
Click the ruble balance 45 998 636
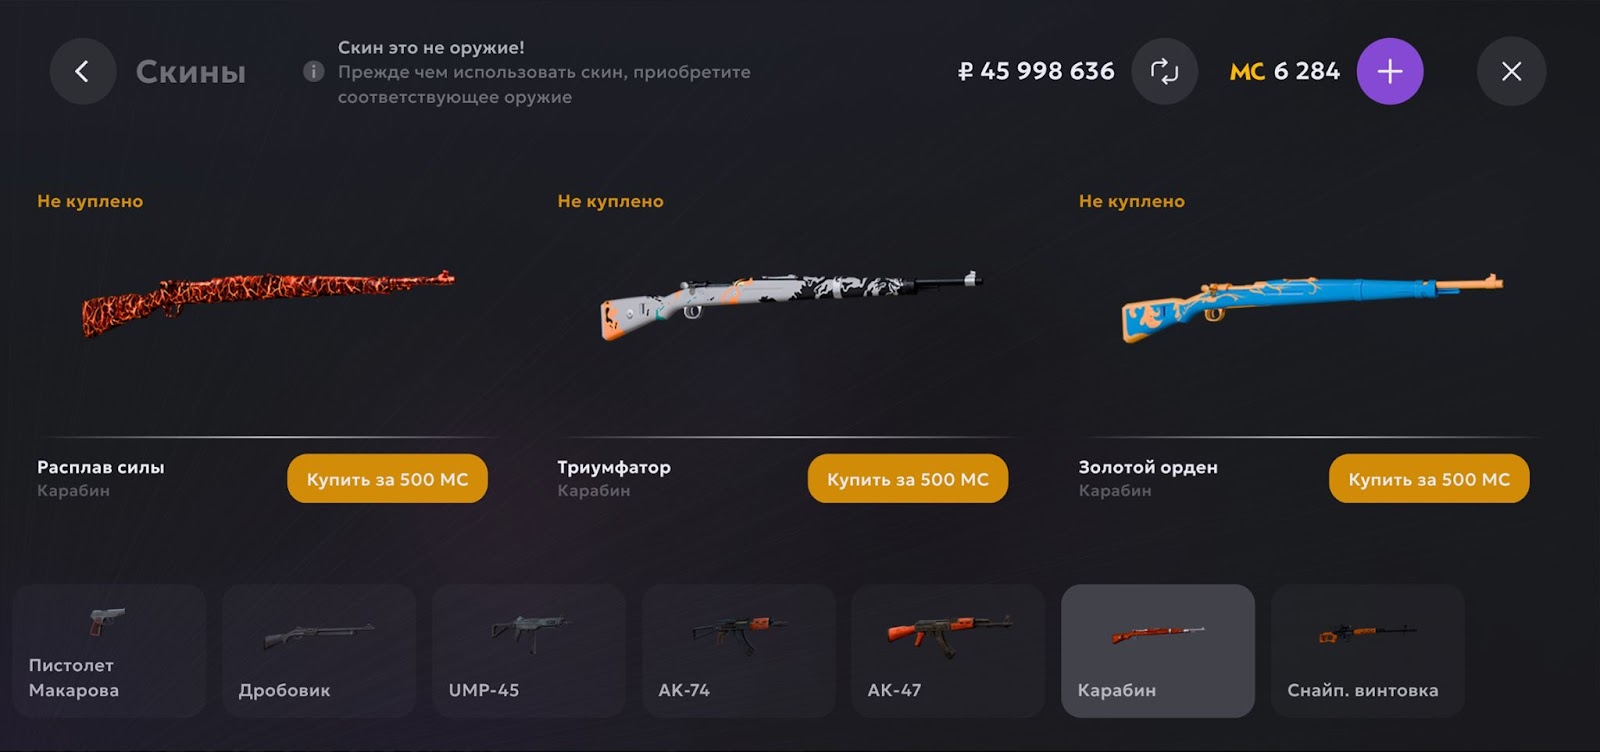pyautogui.click(x=1036, y=71)
